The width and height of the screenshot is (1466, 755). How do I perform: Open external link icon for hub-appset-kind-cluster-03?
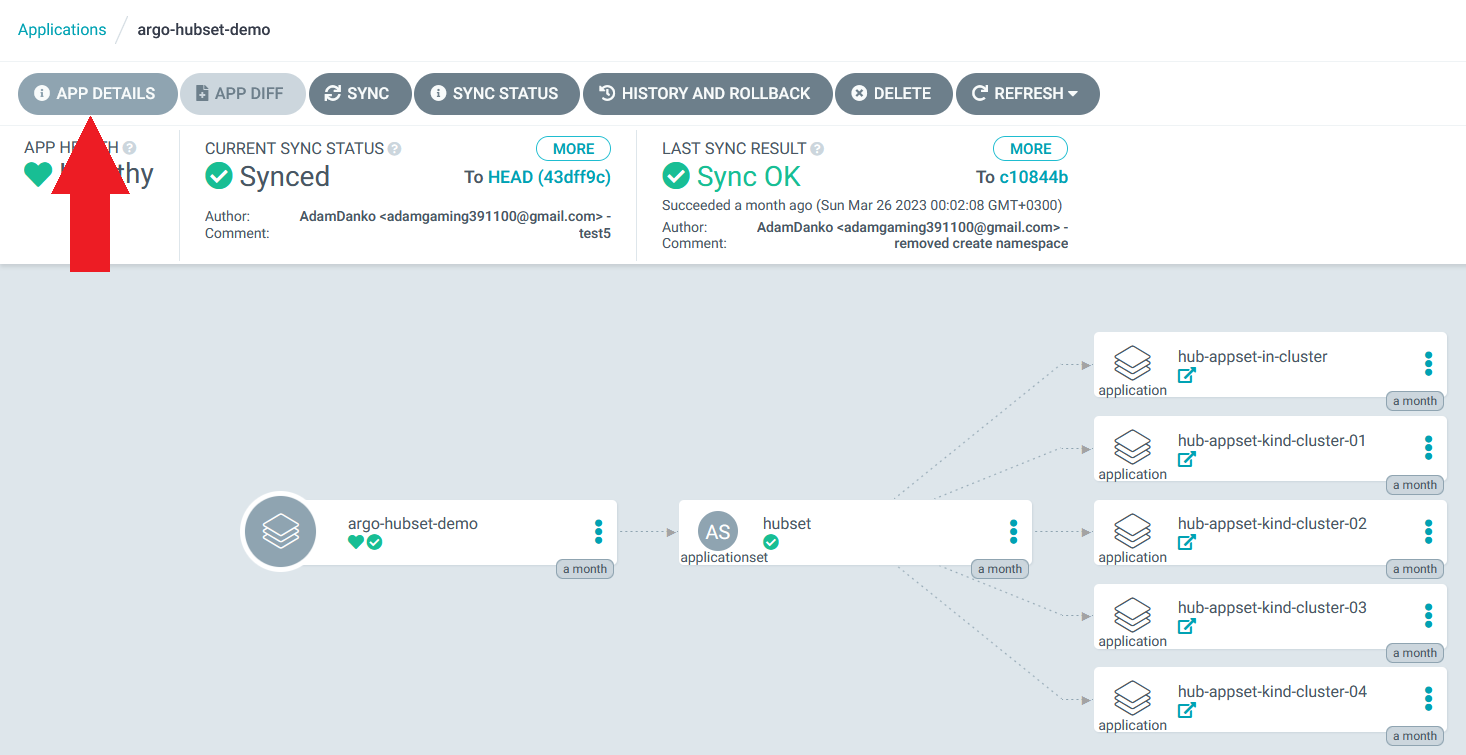point(1187,627)
